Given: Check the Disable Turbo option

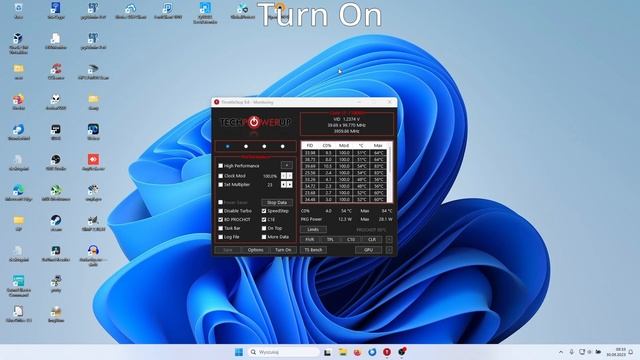Looking at the screenshot, I should (x=220, y=211).
